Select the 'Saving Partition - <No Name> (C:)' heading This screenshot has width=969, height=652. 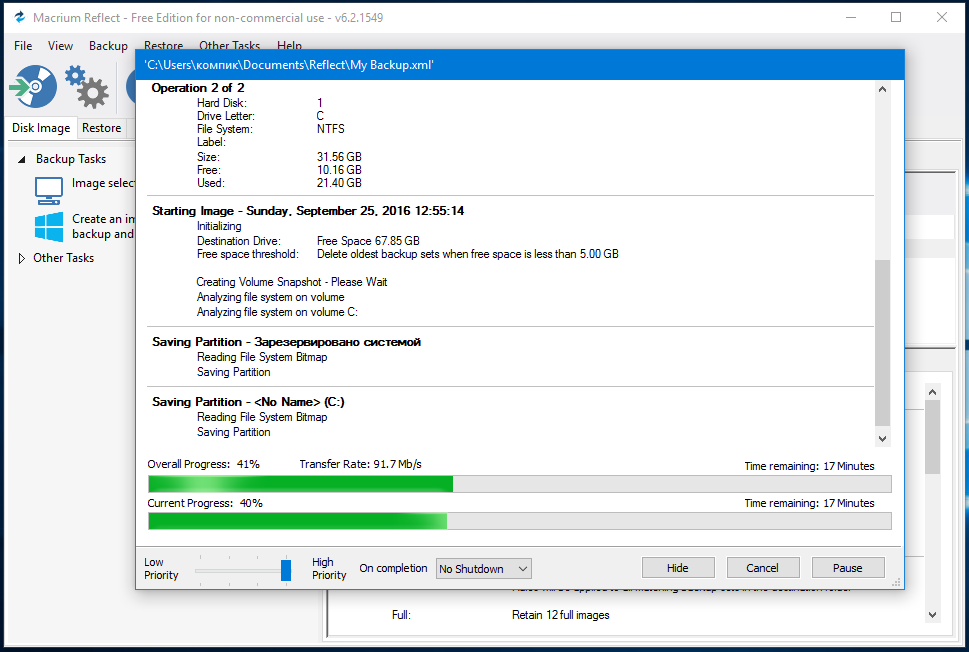tap(248, 402)
